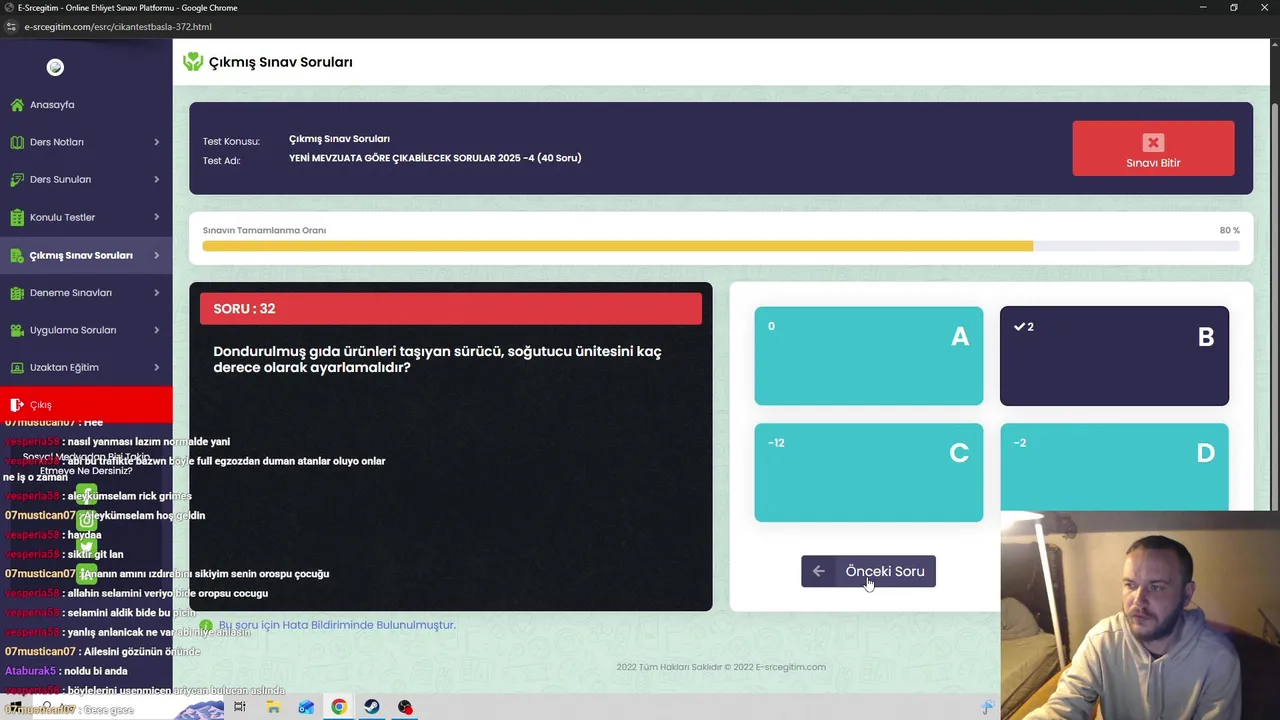Screen dimensions: 1280x720
Task: Expand the Deneme Sınavları submenu chevron
Action: pyautogui.click(x=156, y=293)
